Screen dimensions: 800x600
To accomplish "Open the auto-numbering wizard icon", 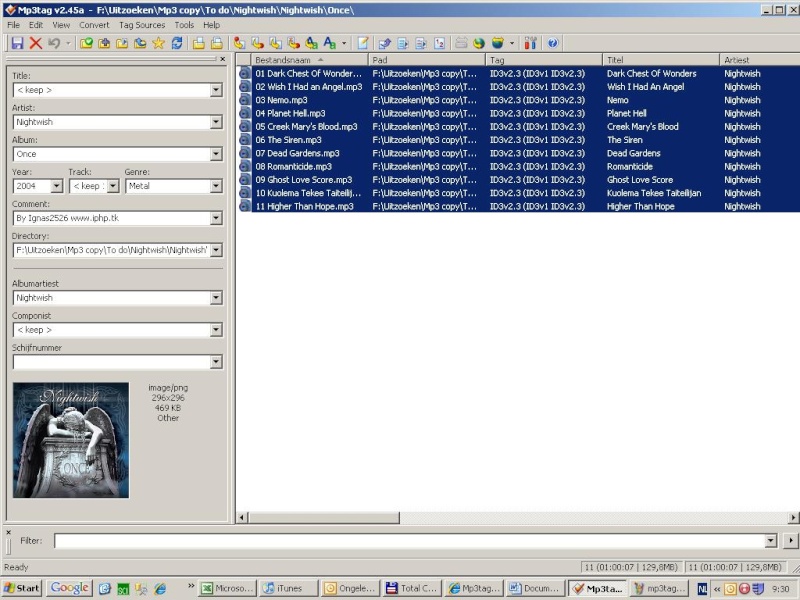I will [439, 43].
